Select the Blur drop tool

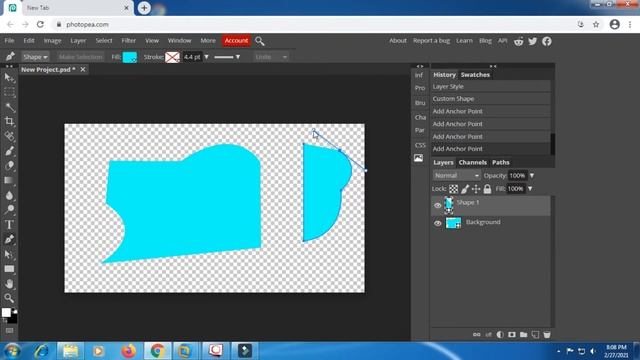[x=9, y=195]
